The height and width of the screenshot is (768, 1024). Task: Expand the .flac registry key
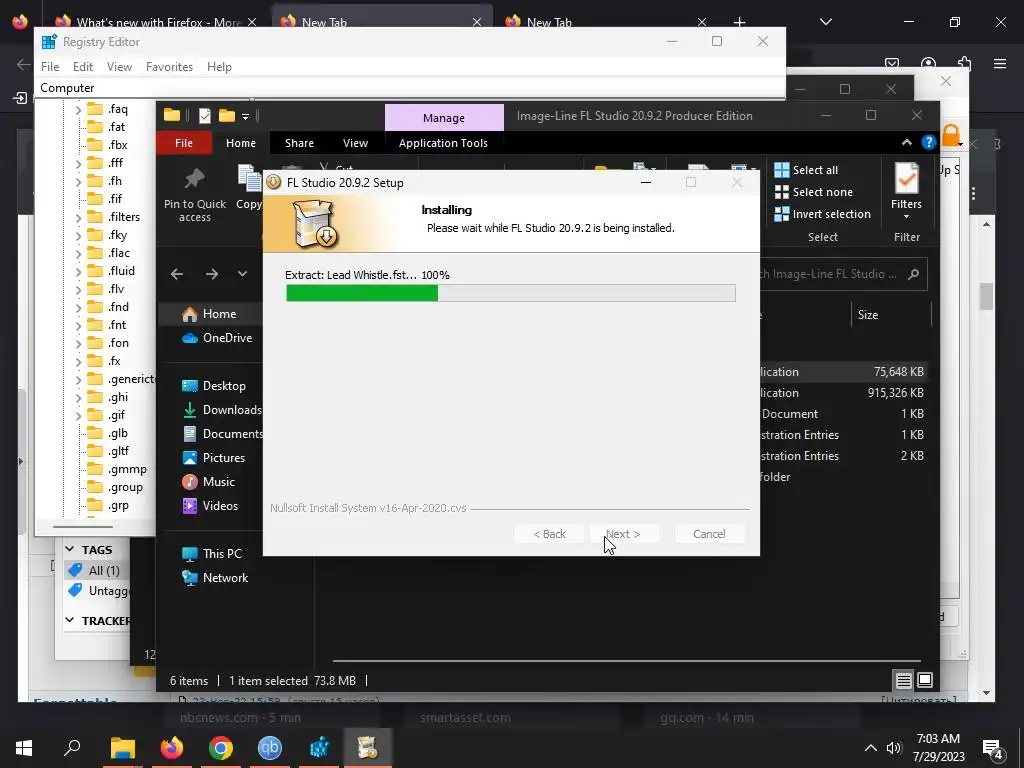point(78,253)
